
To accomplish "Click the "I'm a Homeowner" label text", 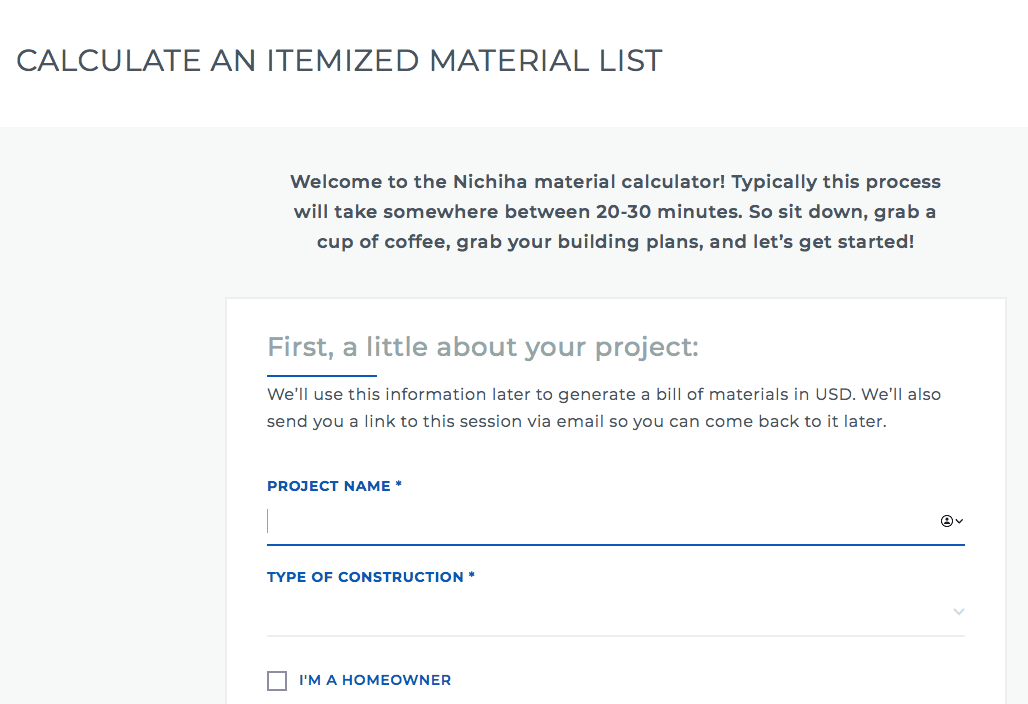I will click(375, 680).
